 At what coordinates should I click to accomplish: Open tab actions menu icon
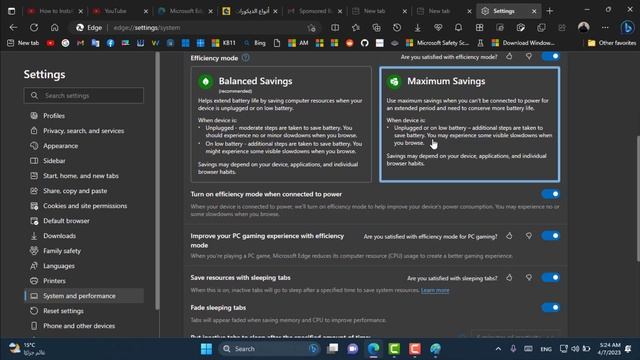coord(11,11)
